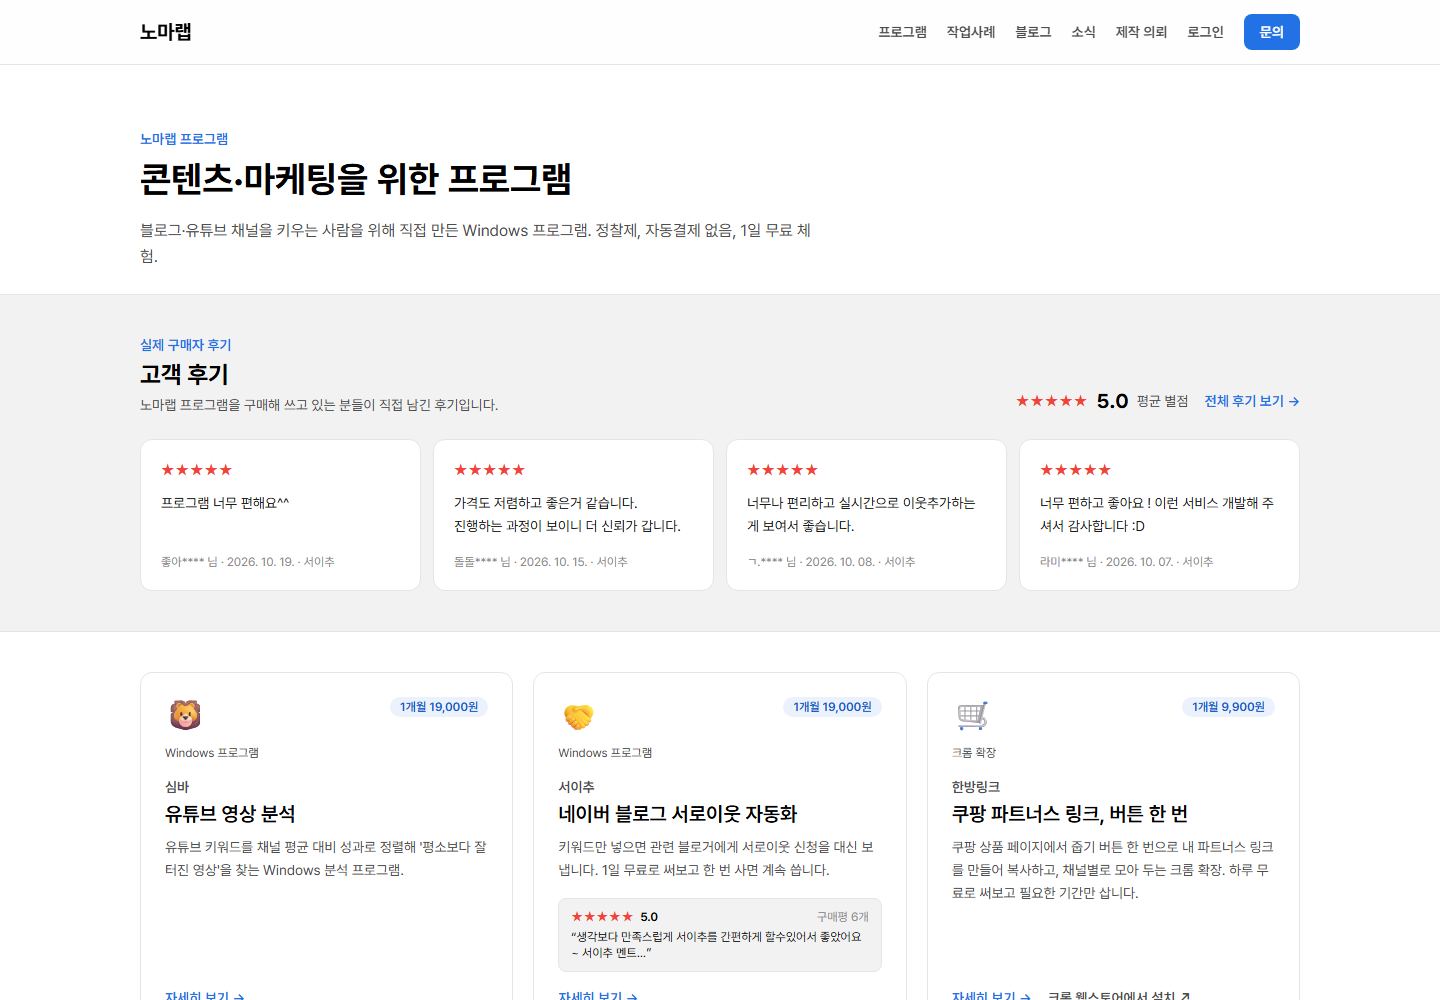Click the review '너무나 편리하고 실시간으로 이웃추가하는'

pos(866,515)
